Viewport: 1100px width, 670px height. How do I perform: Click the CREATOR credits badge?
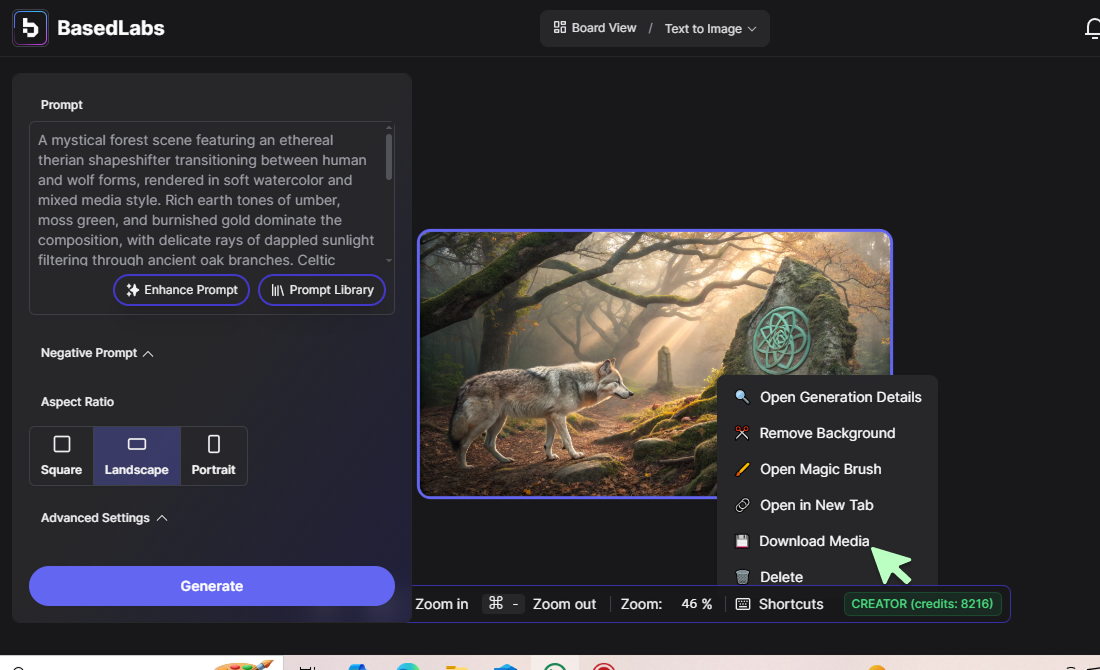pos(923,603)
